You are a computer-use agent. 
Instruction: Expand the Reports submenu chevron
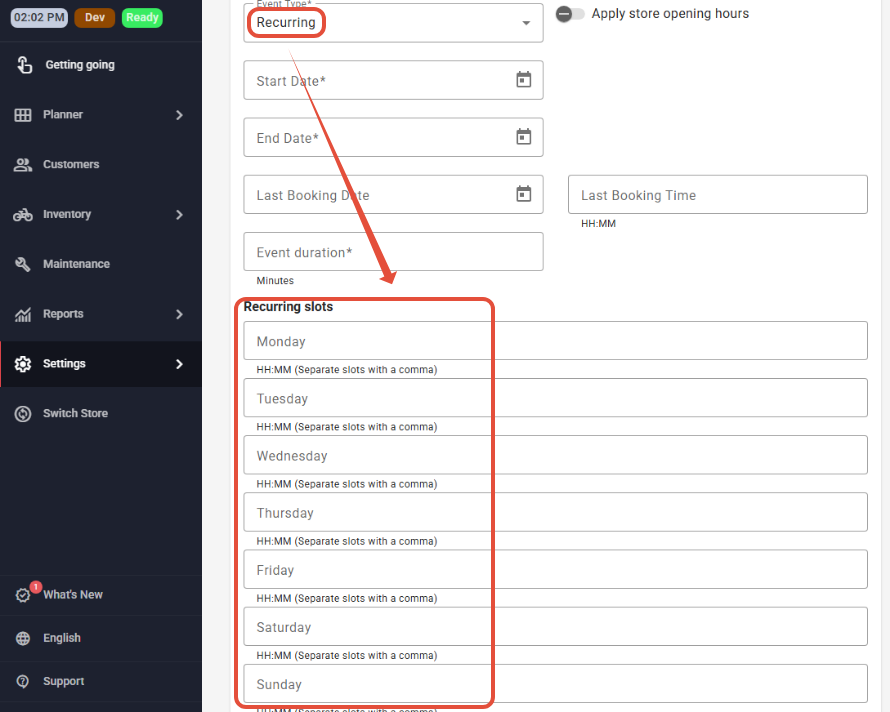[x=179, y=314]
